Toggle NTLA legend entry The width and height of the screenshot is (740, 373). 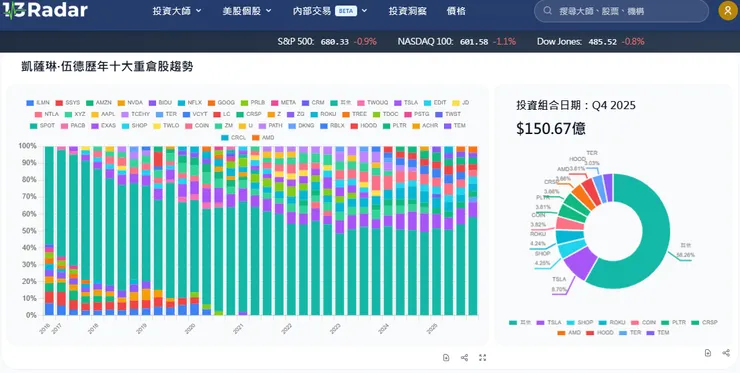46,114
